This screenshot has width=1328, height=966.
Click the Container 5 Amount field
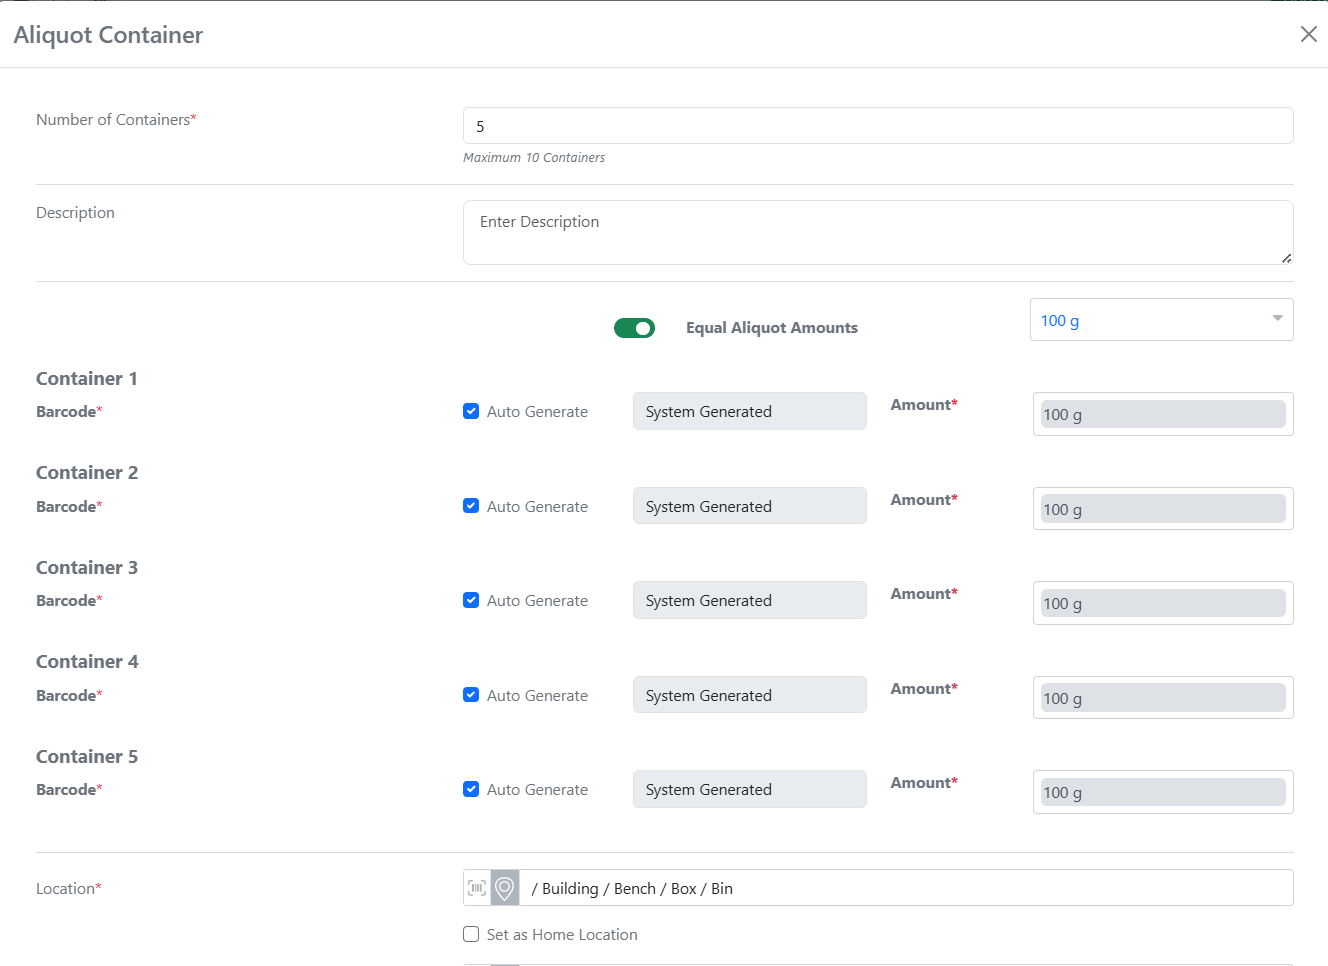click(x=1162, y=792)
